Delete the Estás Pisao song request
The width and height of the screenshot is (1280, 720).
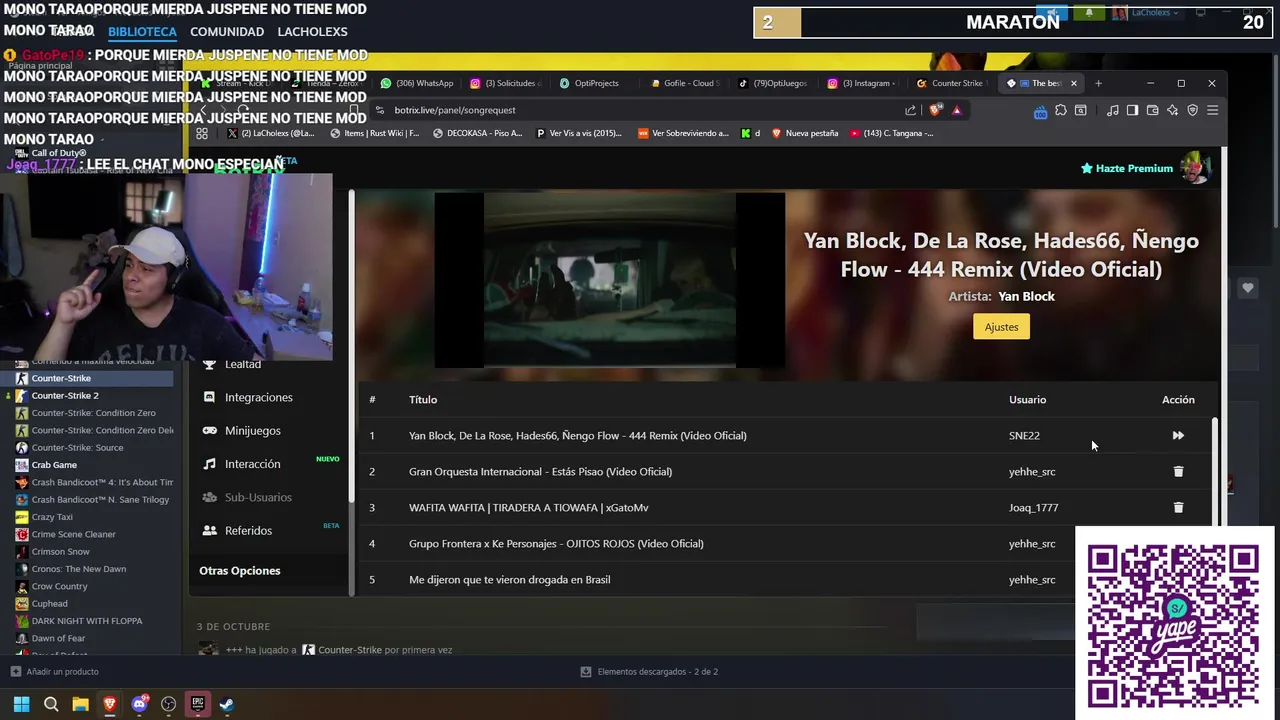coord(1178,471)
